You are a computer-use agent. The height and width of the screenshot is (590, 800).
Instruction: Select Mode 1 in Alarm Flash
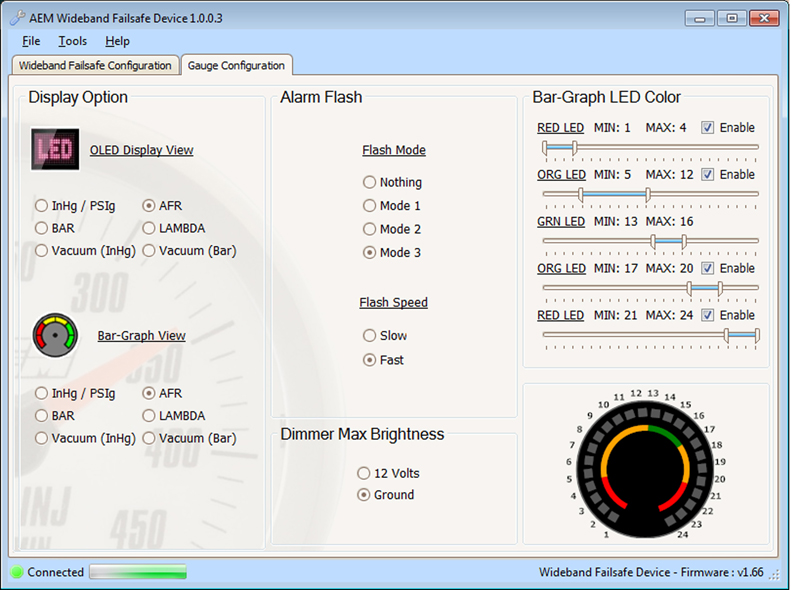369,205
